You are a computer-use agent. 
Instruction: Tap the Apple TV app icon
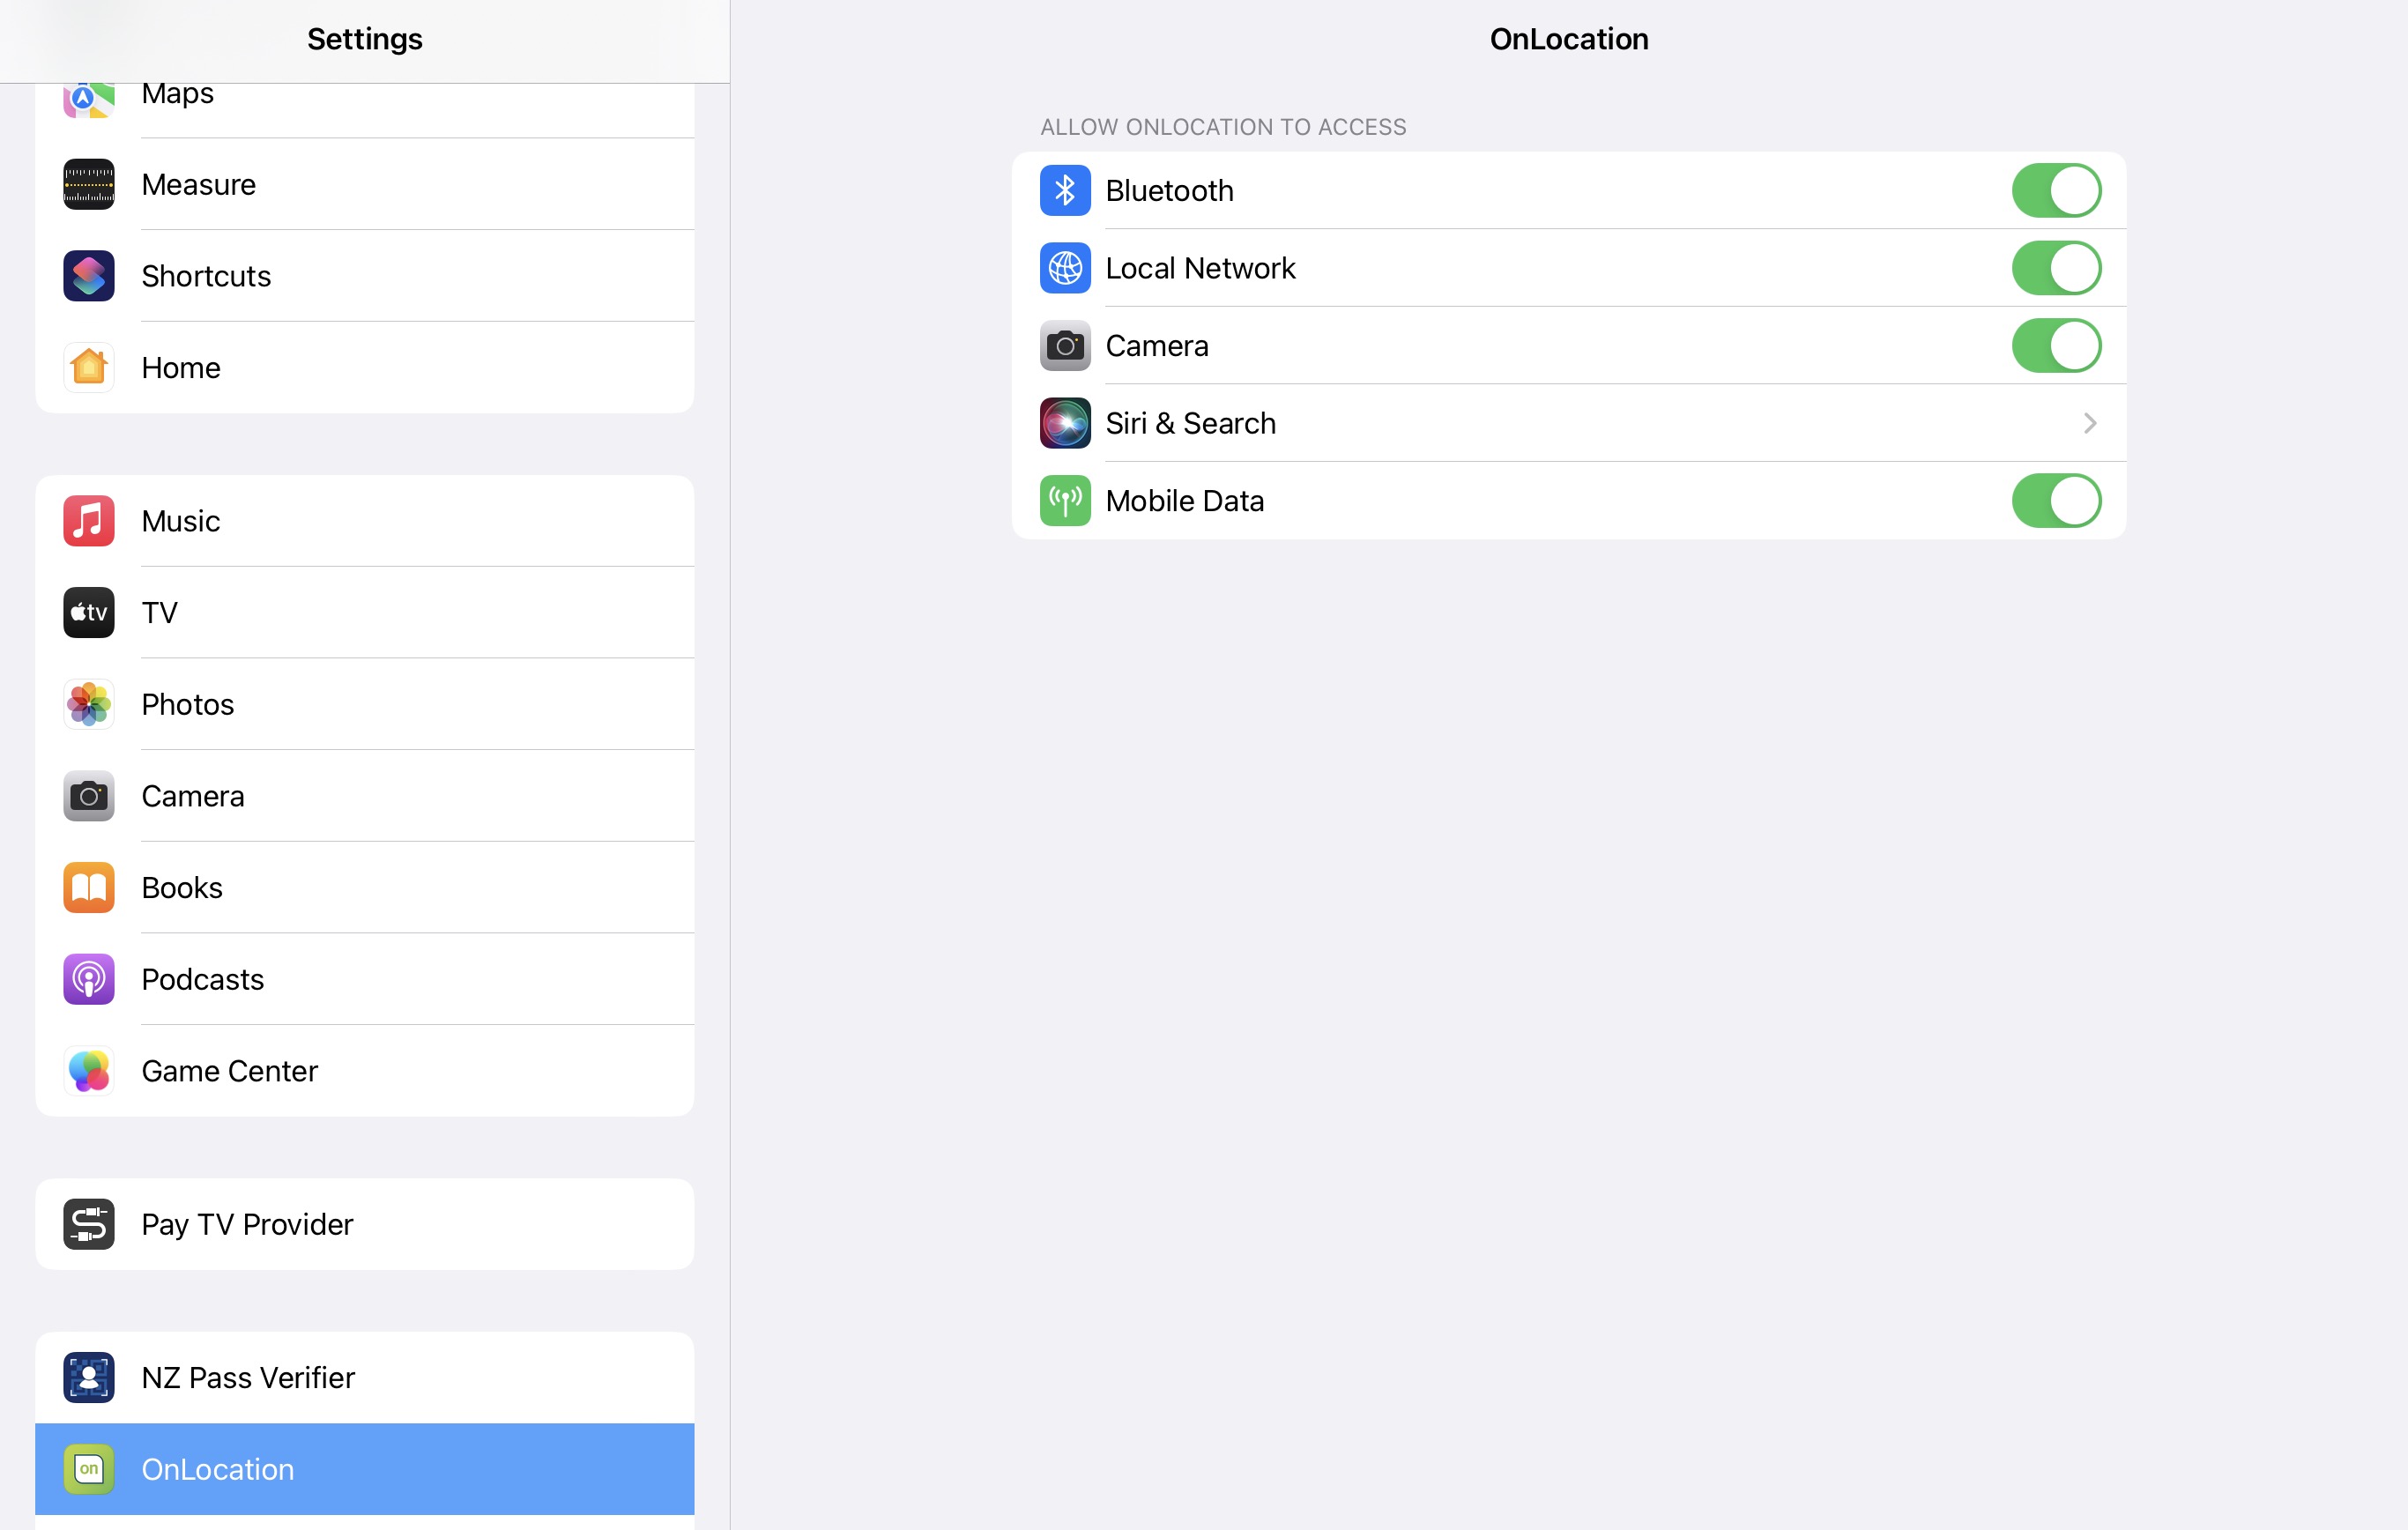coord(89,613)
